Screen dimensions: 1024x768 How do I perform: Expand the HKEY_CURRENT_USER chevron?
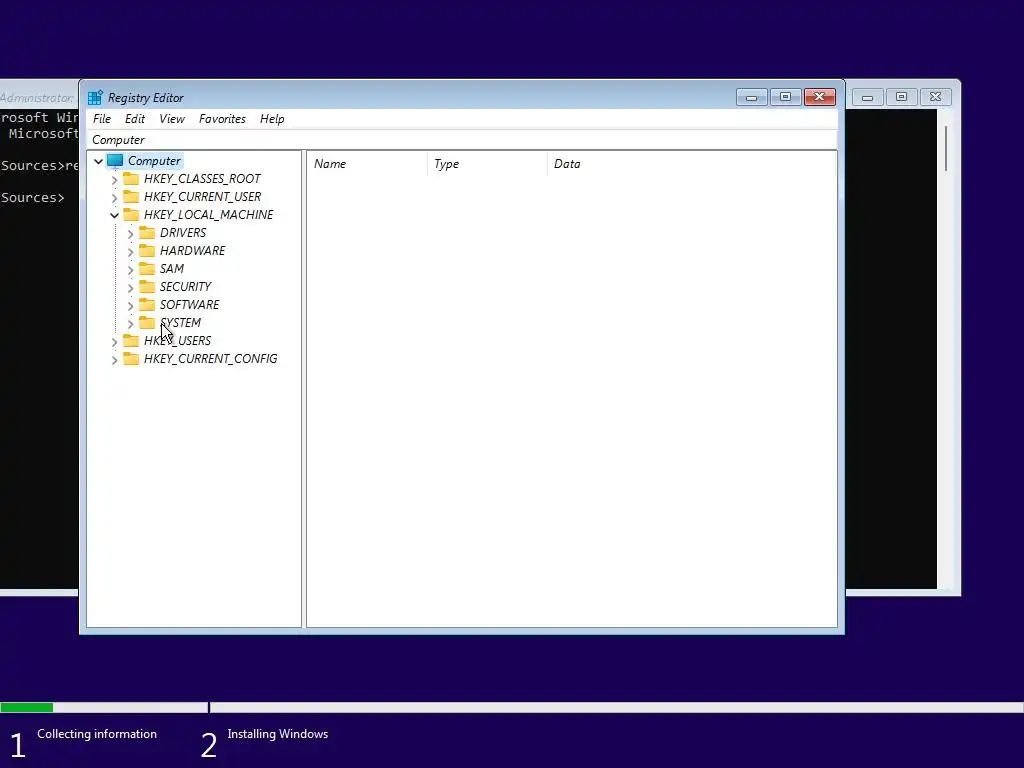(115, 197)
